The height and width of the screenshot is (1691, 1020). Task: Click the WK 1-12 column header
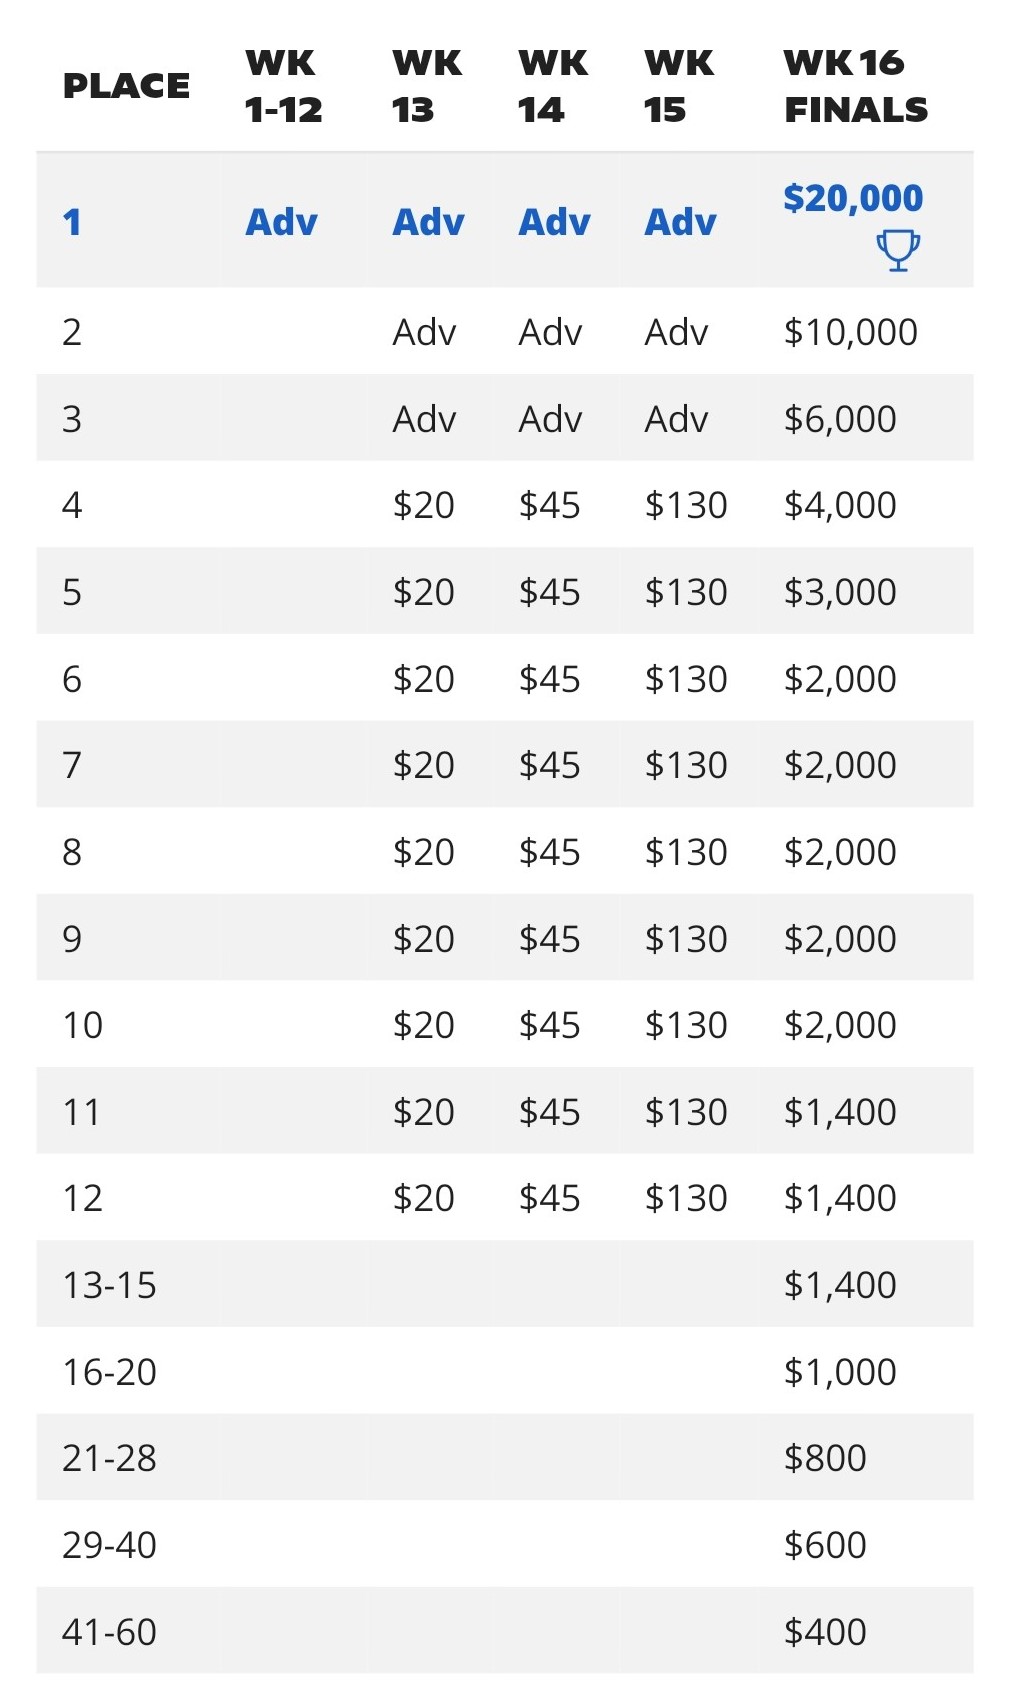pos(284,86)
